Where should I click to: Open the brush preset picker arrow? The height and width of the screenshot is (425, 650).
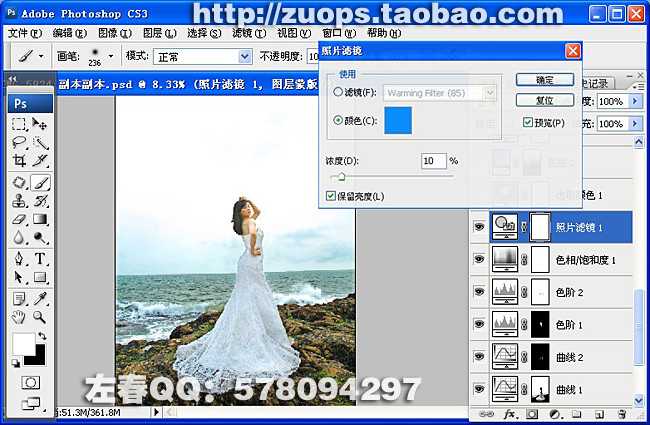pos(111,56)
